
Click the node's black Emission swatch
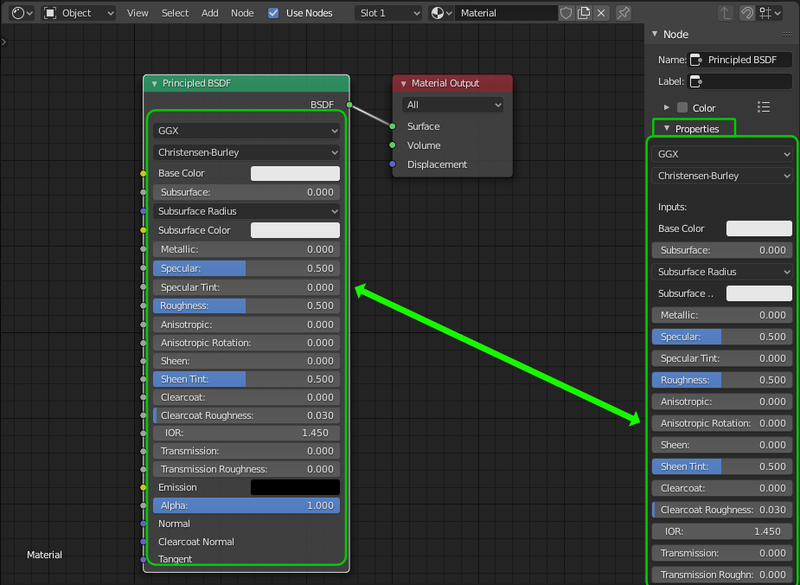pos(295,487)
